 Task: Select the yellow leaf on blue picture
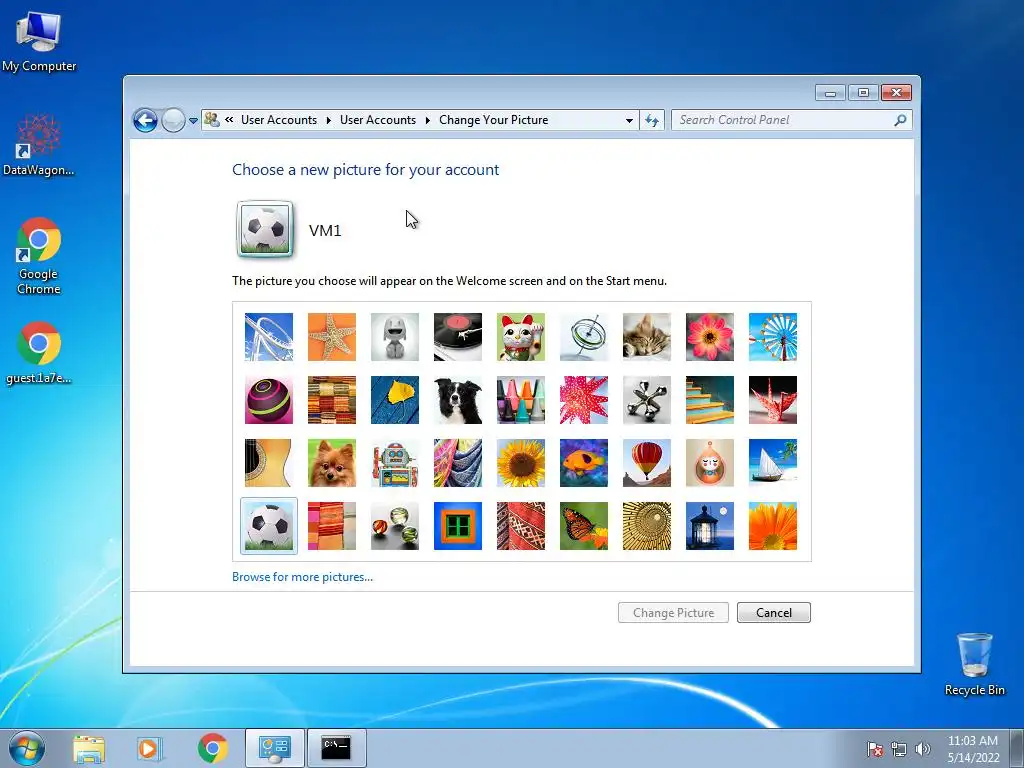(395, 400)
